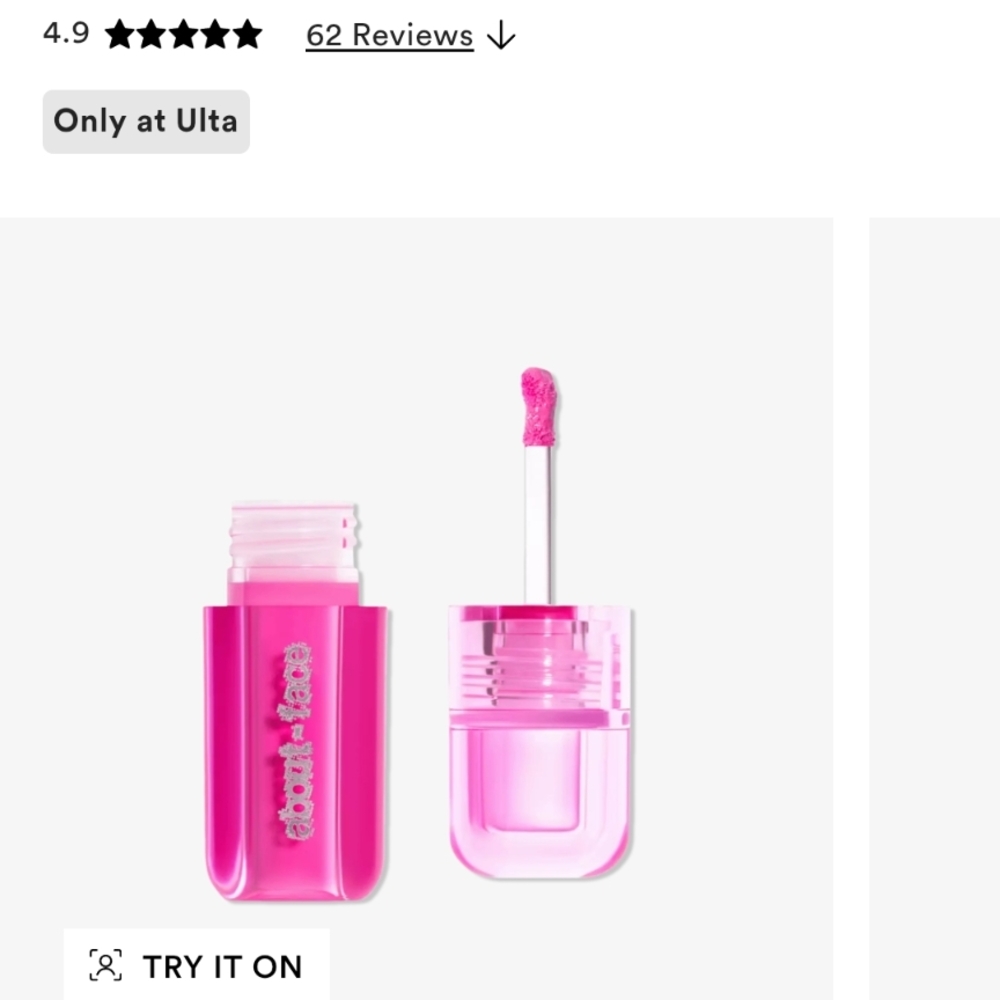Screen dimensions: 1000x1000
Task: Expand reviews using the downward arrow
Action: click(502, 35)
